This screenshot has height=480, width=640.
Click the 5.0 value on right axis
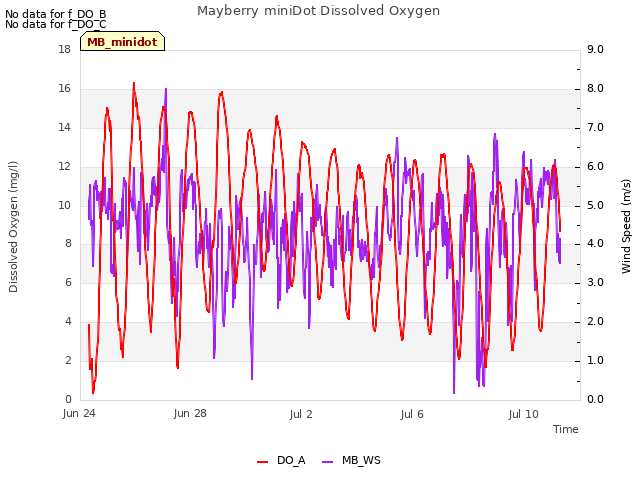595,205
